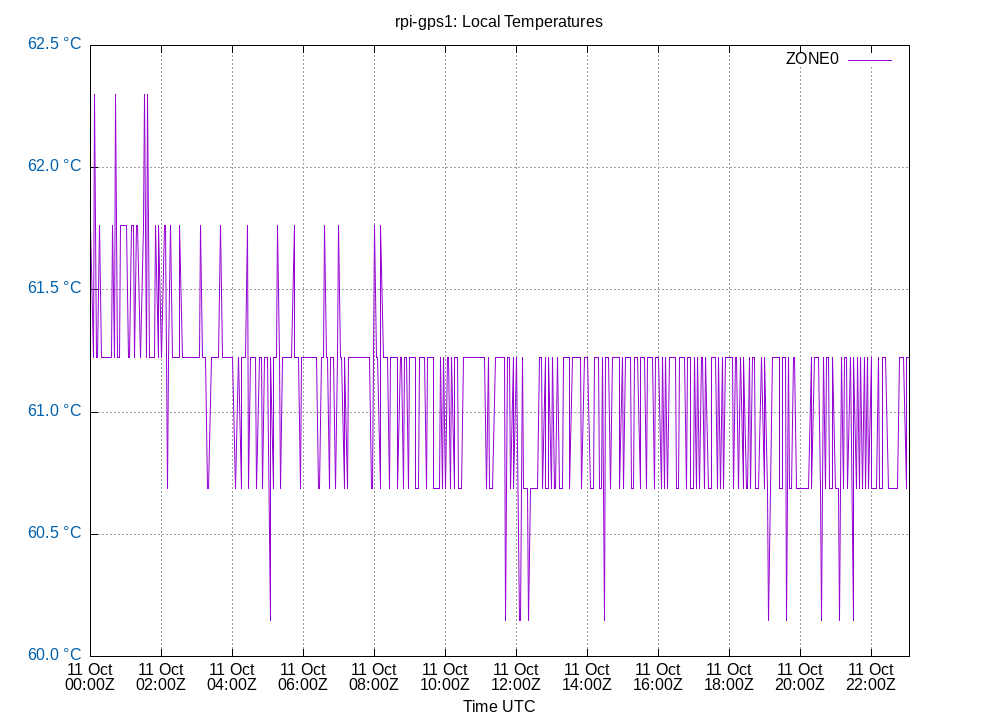Click the '11 Oct 02:00Z' x-axis label
1000x720 pixels.
[x=161, y=677]
